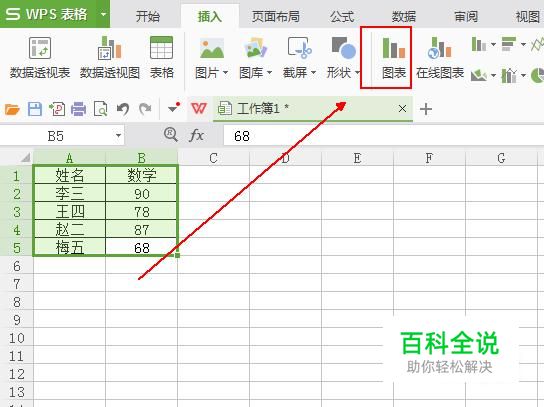Click the magnifier icon beside formula bar
The height and width of the screenshot is (407, 544).
coord(170,134)
